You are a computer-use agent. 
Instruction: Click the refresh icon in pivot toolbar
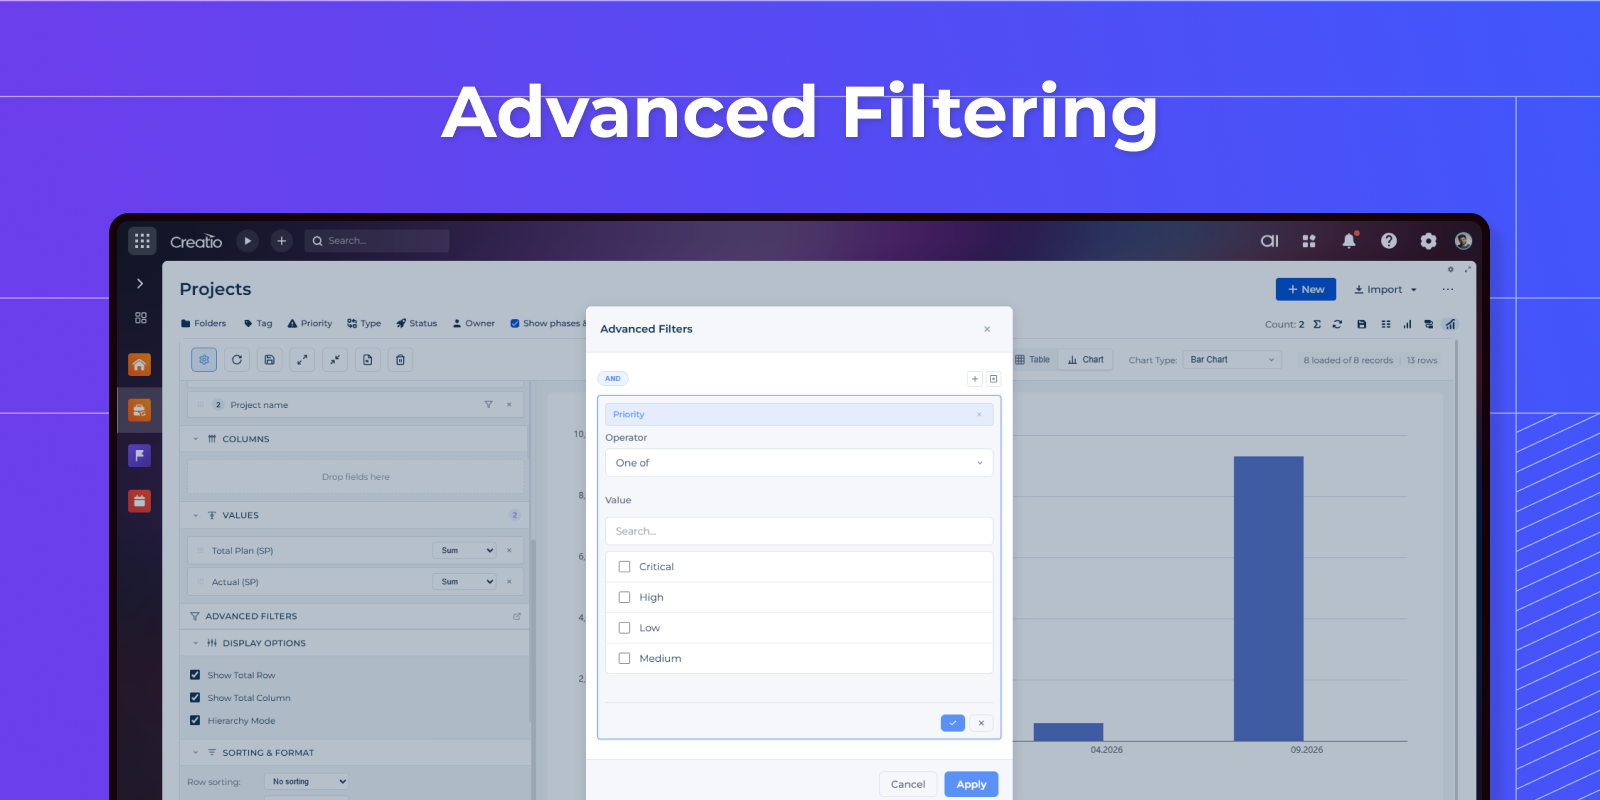pos(237,360)
